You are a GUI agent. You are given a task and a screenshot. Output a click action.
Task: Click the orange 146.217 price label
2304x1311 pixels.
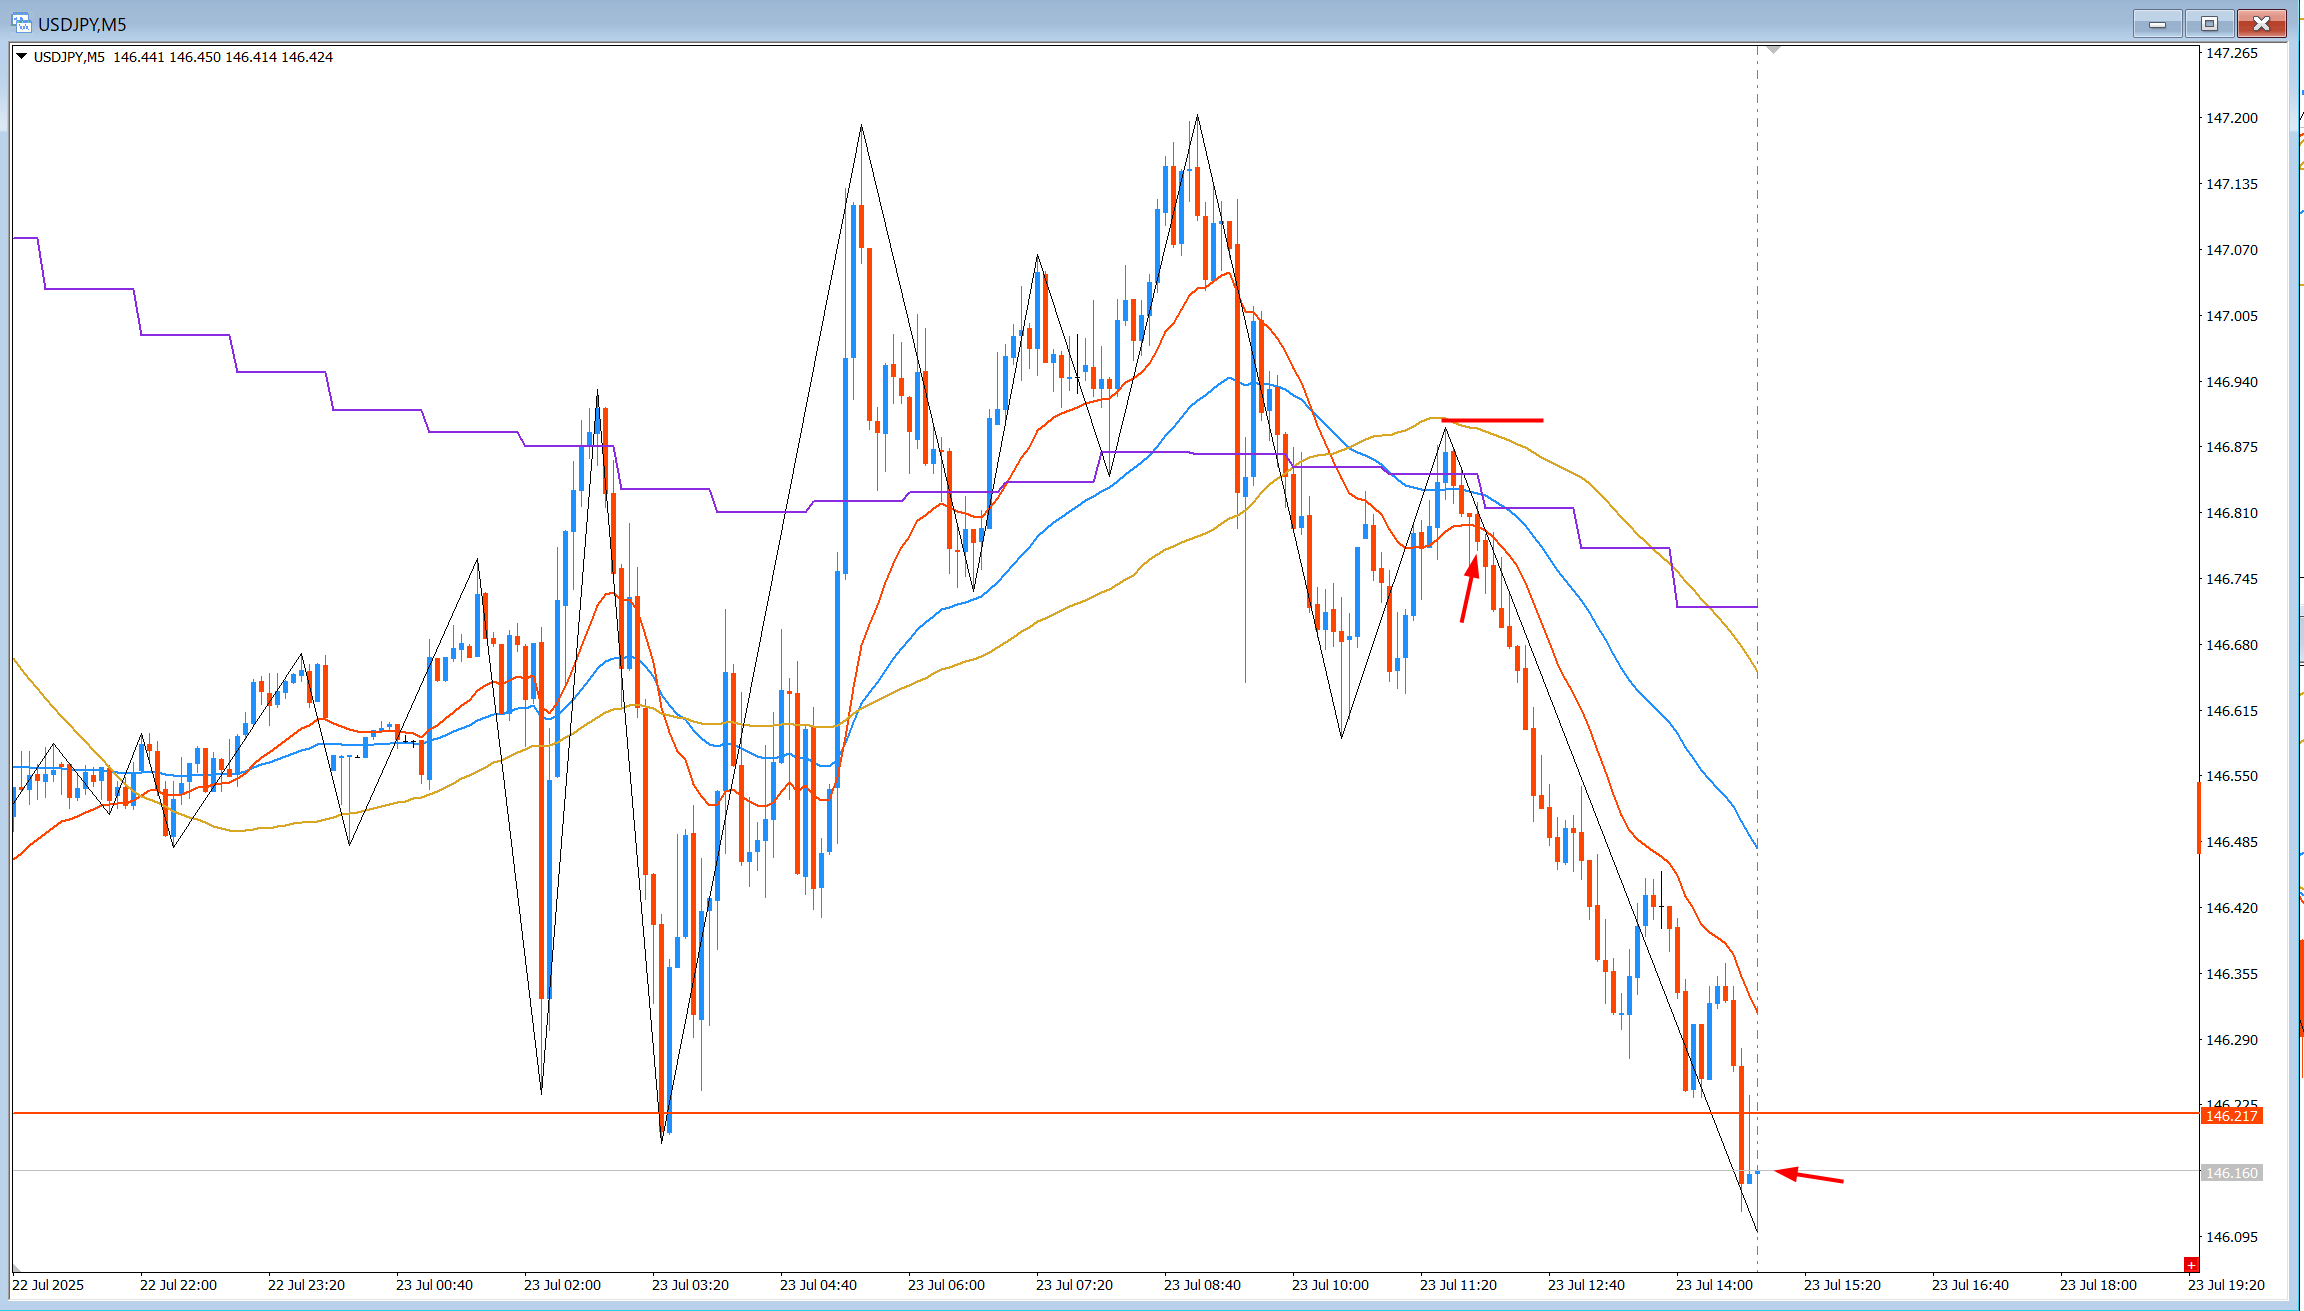click(2231, 1116)
